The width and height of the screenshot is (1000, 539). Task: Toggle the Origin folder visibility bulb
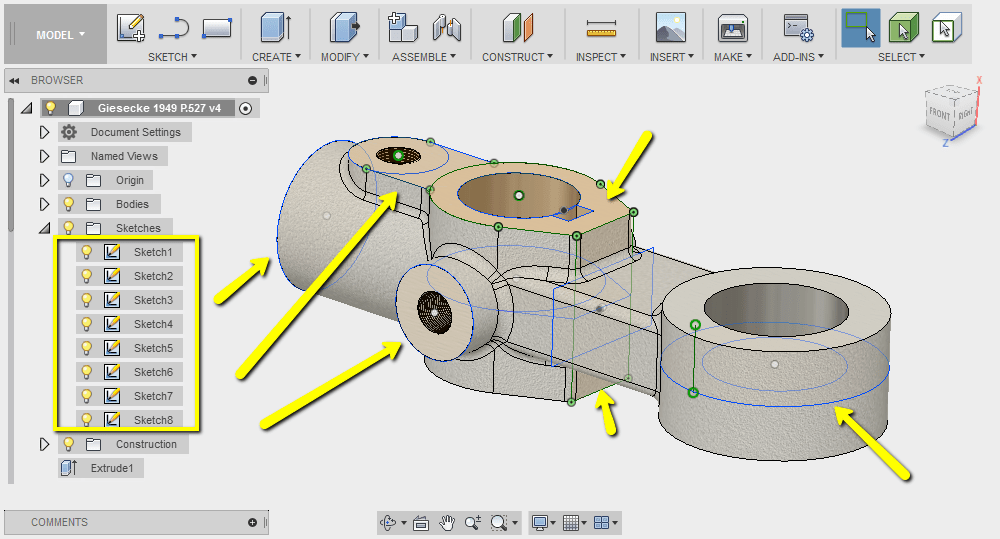[x=68, y=180]
